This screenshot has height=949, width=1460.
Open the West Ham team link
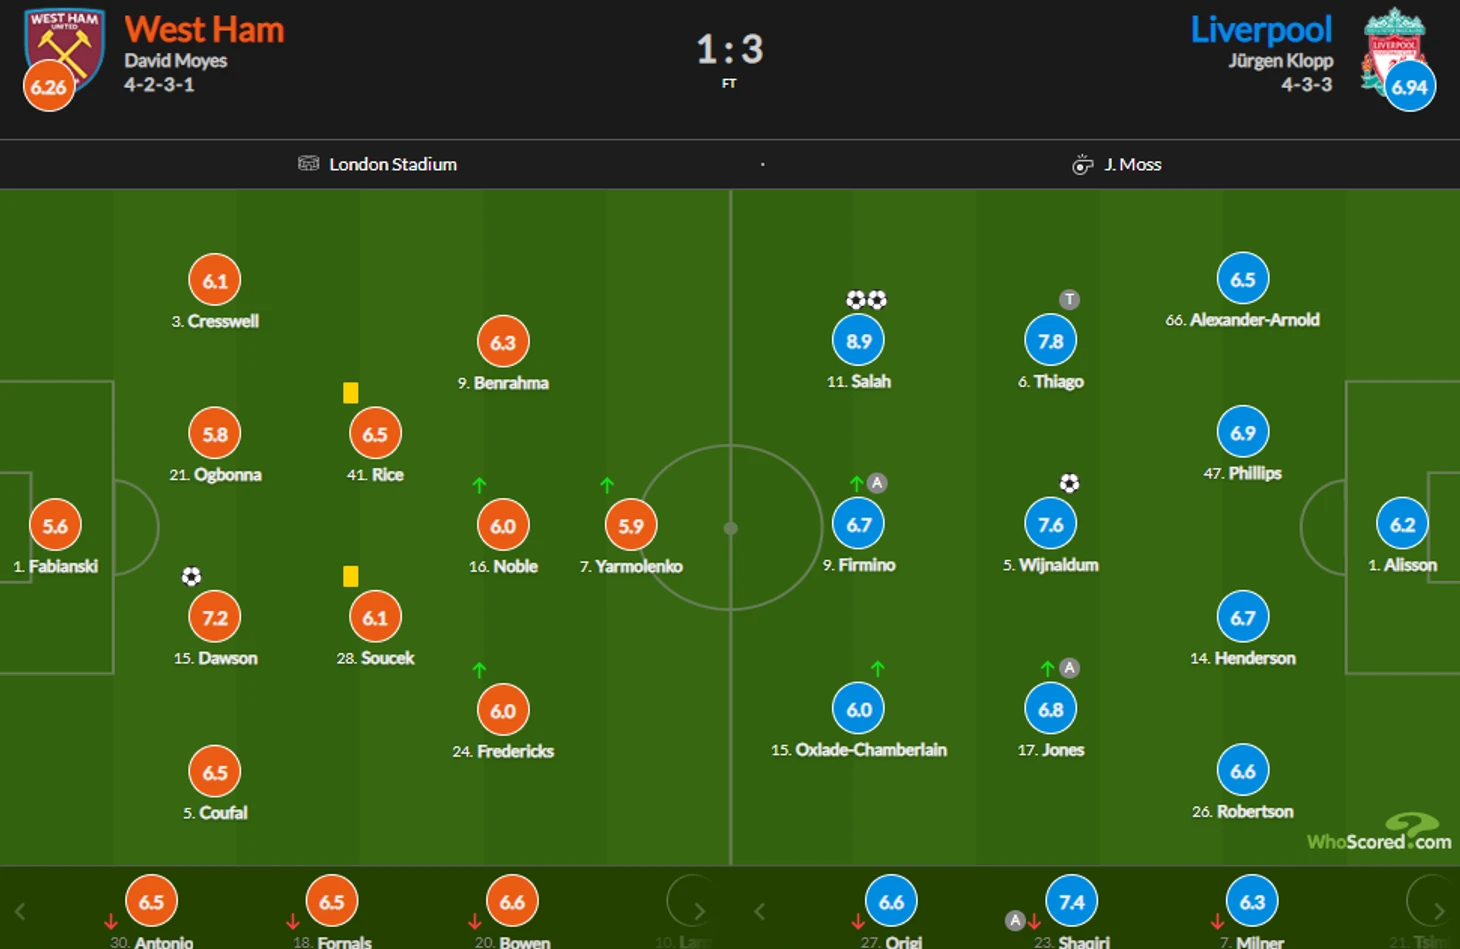(204, 30)
